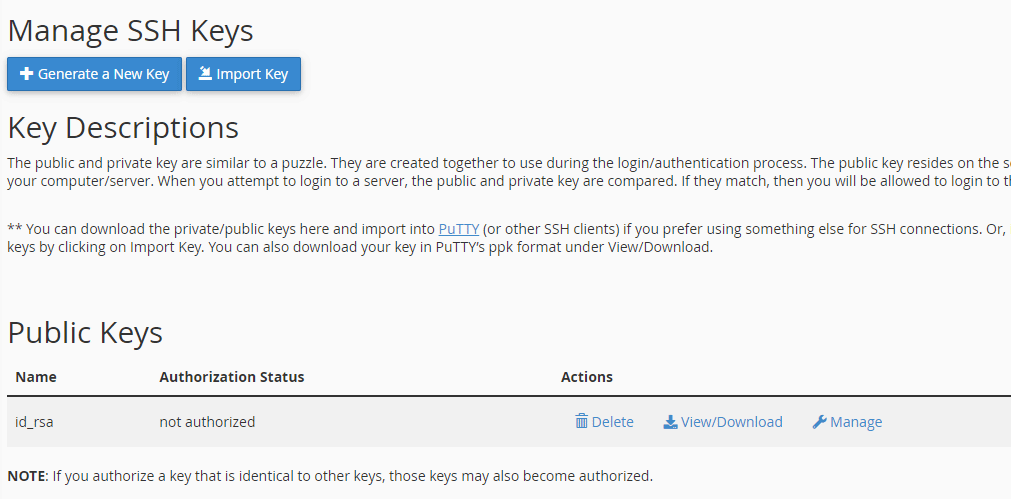Screen dimensions: 1011x499
Task: Click the trash can icon in the id_rsa row
Action: 582,422
